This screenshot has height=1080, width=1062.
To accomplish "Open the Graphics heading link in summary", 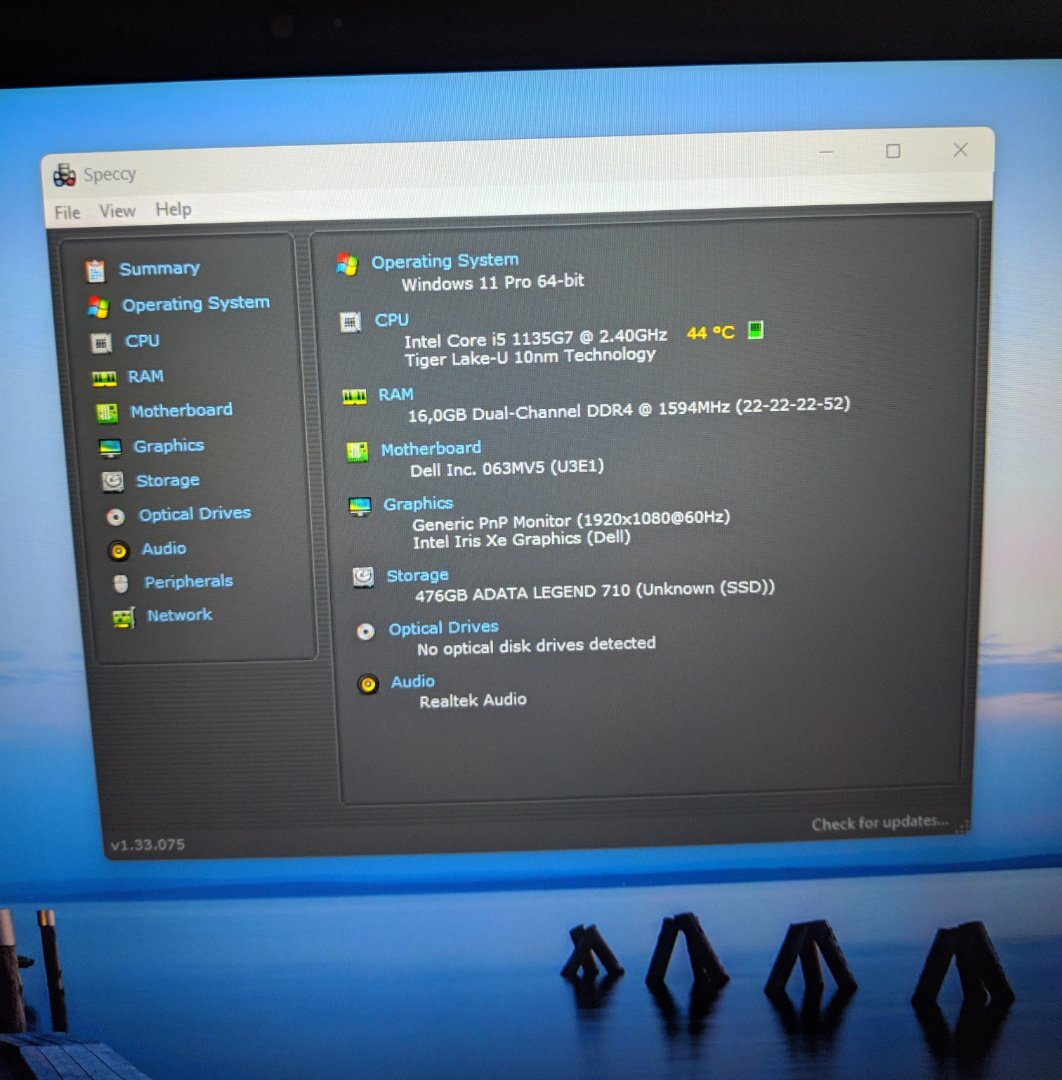I will pyautogui.click(x=418, y=503).
